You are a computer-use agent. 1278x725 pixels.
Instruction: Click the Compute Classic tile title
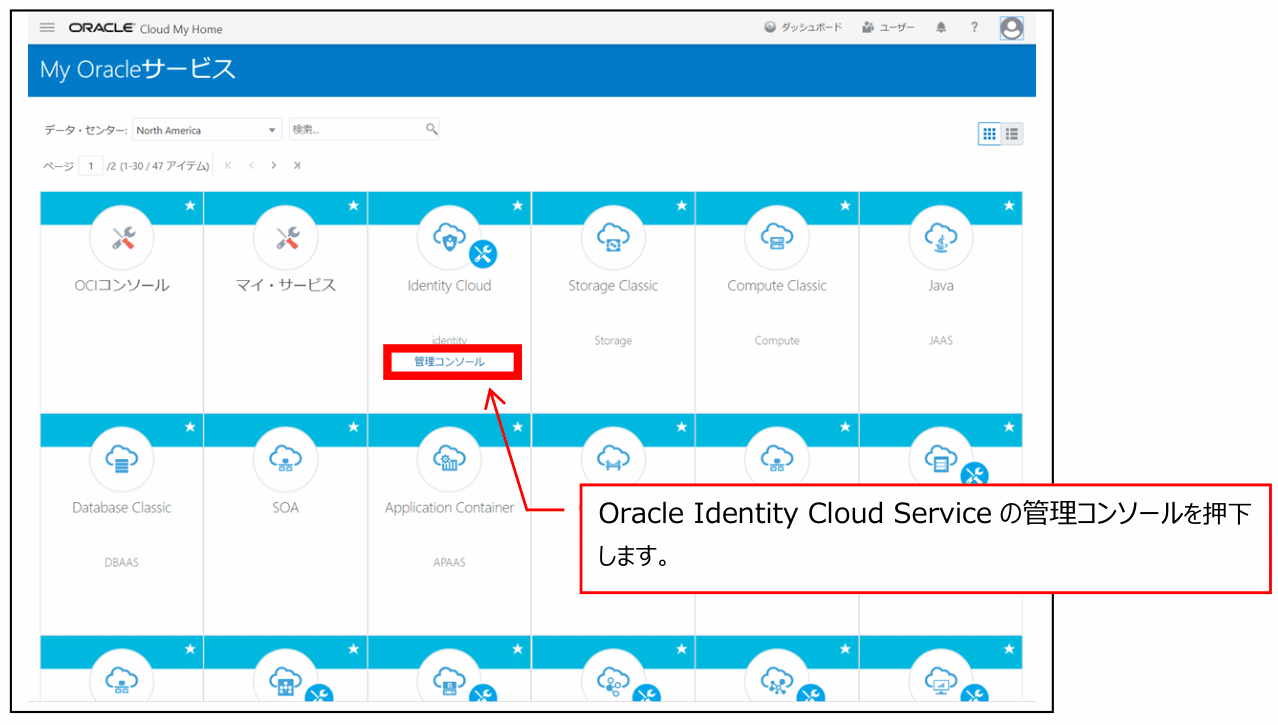[x=777, y=286]
